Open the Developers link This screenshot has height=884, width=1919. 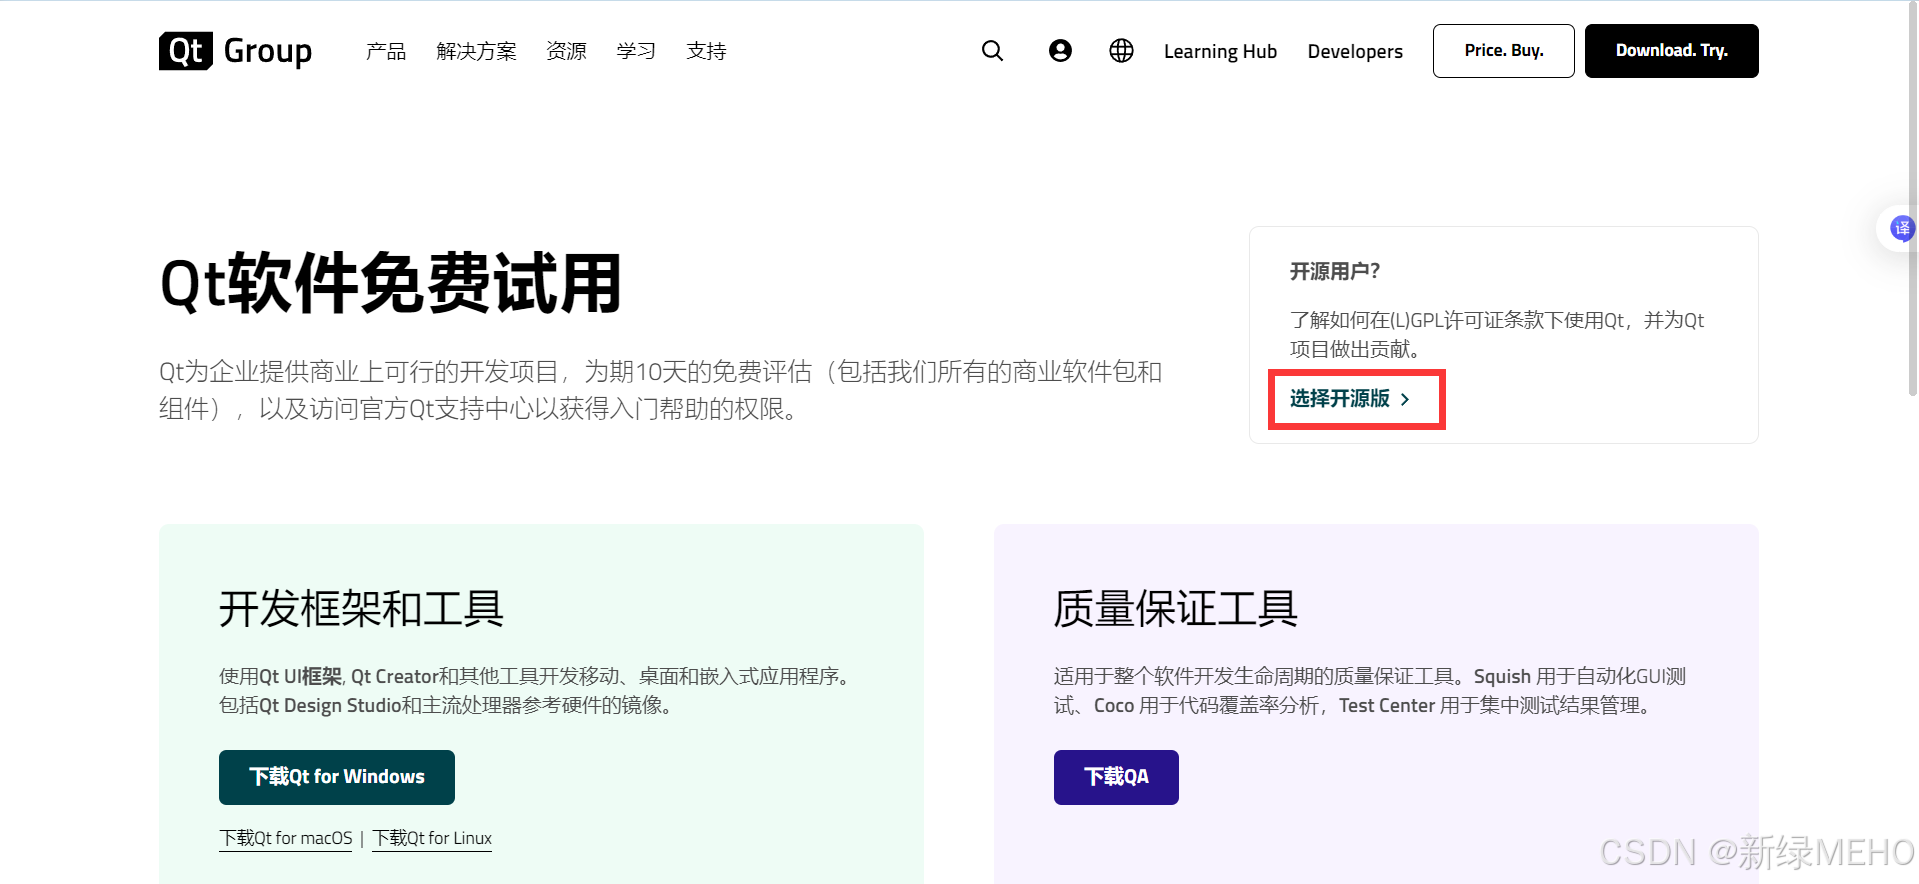tap(1355, 51)
